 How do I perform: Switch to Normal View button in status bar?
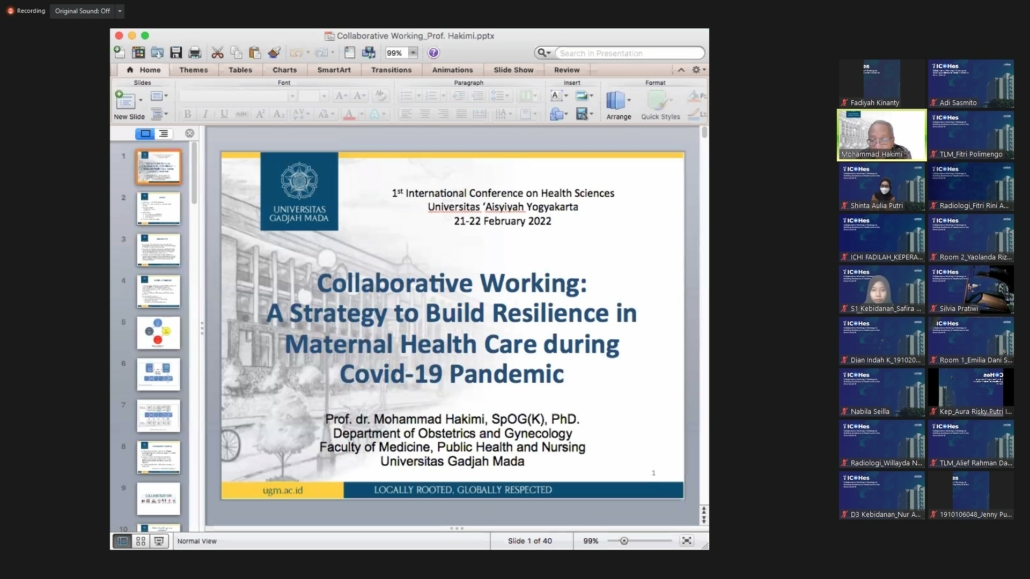click(x=122, y=542)
